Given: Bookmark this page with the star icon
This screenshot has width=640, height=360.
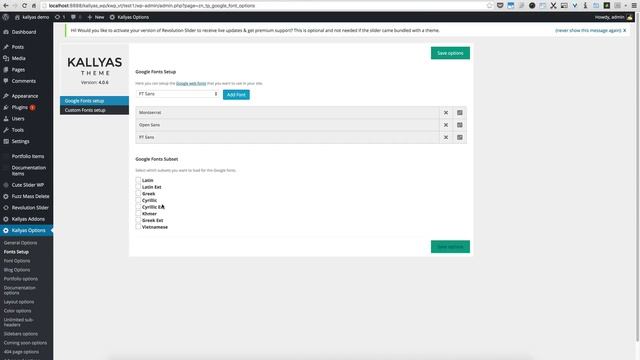Looking at the screenshot, I should click(x=490, y=6).
